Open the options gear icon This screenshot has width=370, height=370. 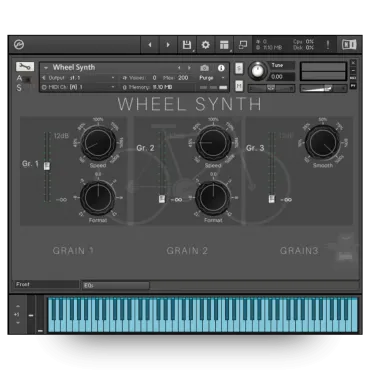pyautogui.click(x=206, y=45)
